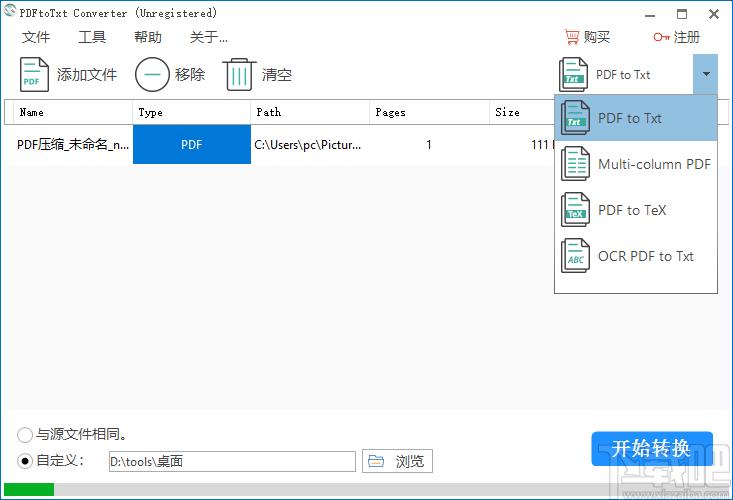Maximize the PDFtoTxt Converter window

(x=682, y=14)
